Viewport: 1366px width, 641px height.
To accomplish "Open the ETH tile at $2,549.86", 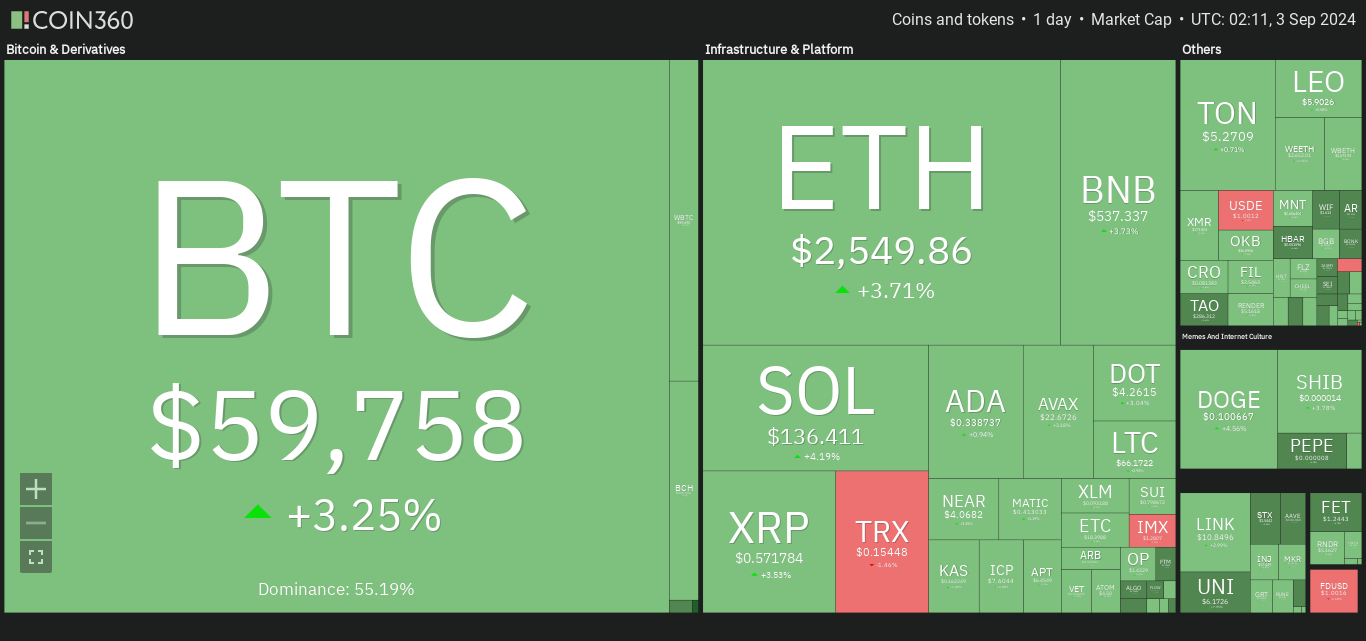I will tap(881, 203).
